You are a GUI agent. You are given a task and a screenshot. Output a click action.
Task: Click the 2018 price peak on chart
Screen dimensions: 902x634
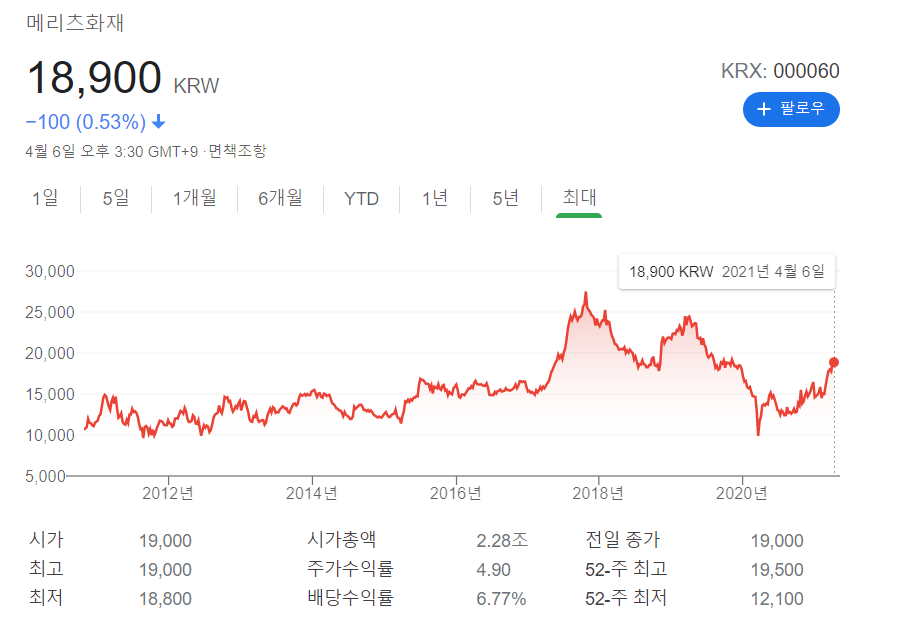[x=586, y=293]
